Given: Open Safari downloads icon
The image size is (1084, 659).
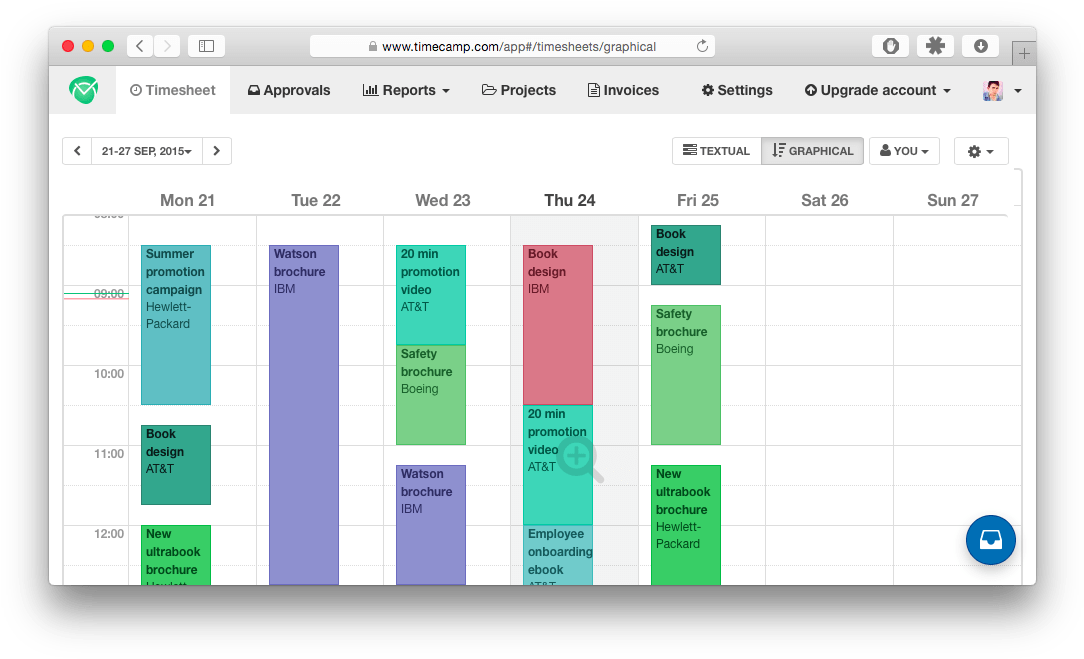Looking at the screenshot, I should (x=980, y=46).
